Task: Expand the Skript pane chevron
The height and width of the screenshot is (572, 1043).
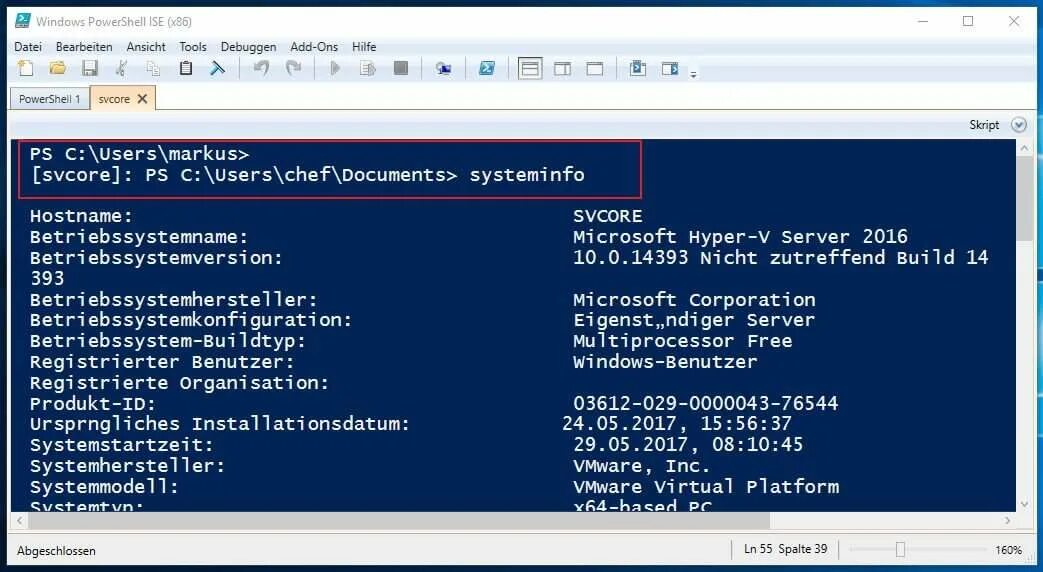Action: 1018,125
